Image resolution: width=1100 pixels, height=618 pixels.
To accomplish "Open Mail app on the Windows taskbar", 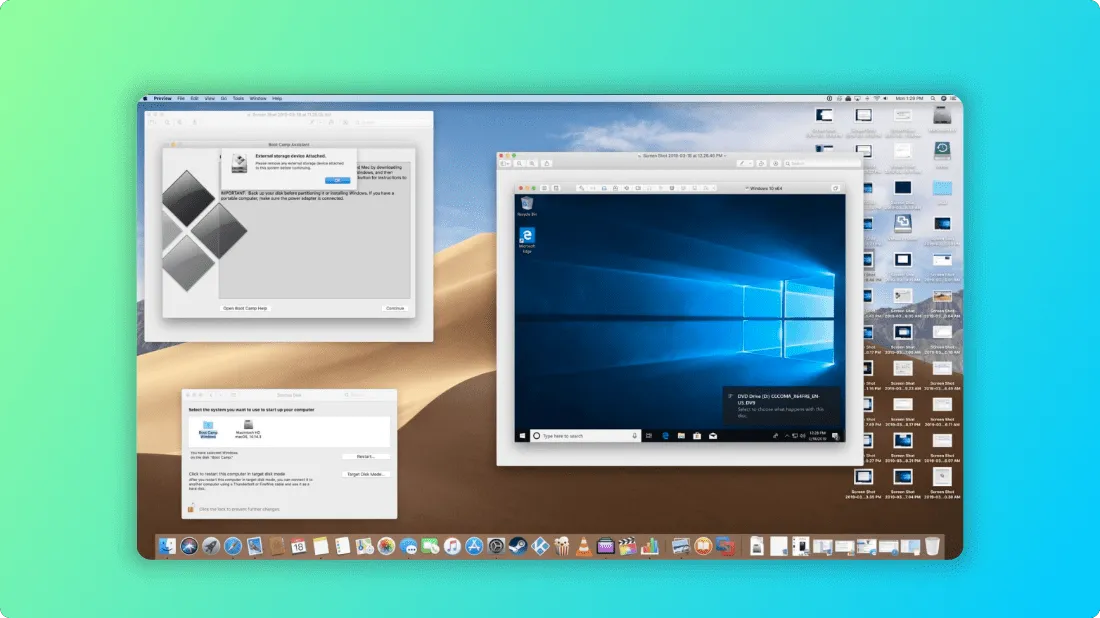I will [x=713, y=436].
